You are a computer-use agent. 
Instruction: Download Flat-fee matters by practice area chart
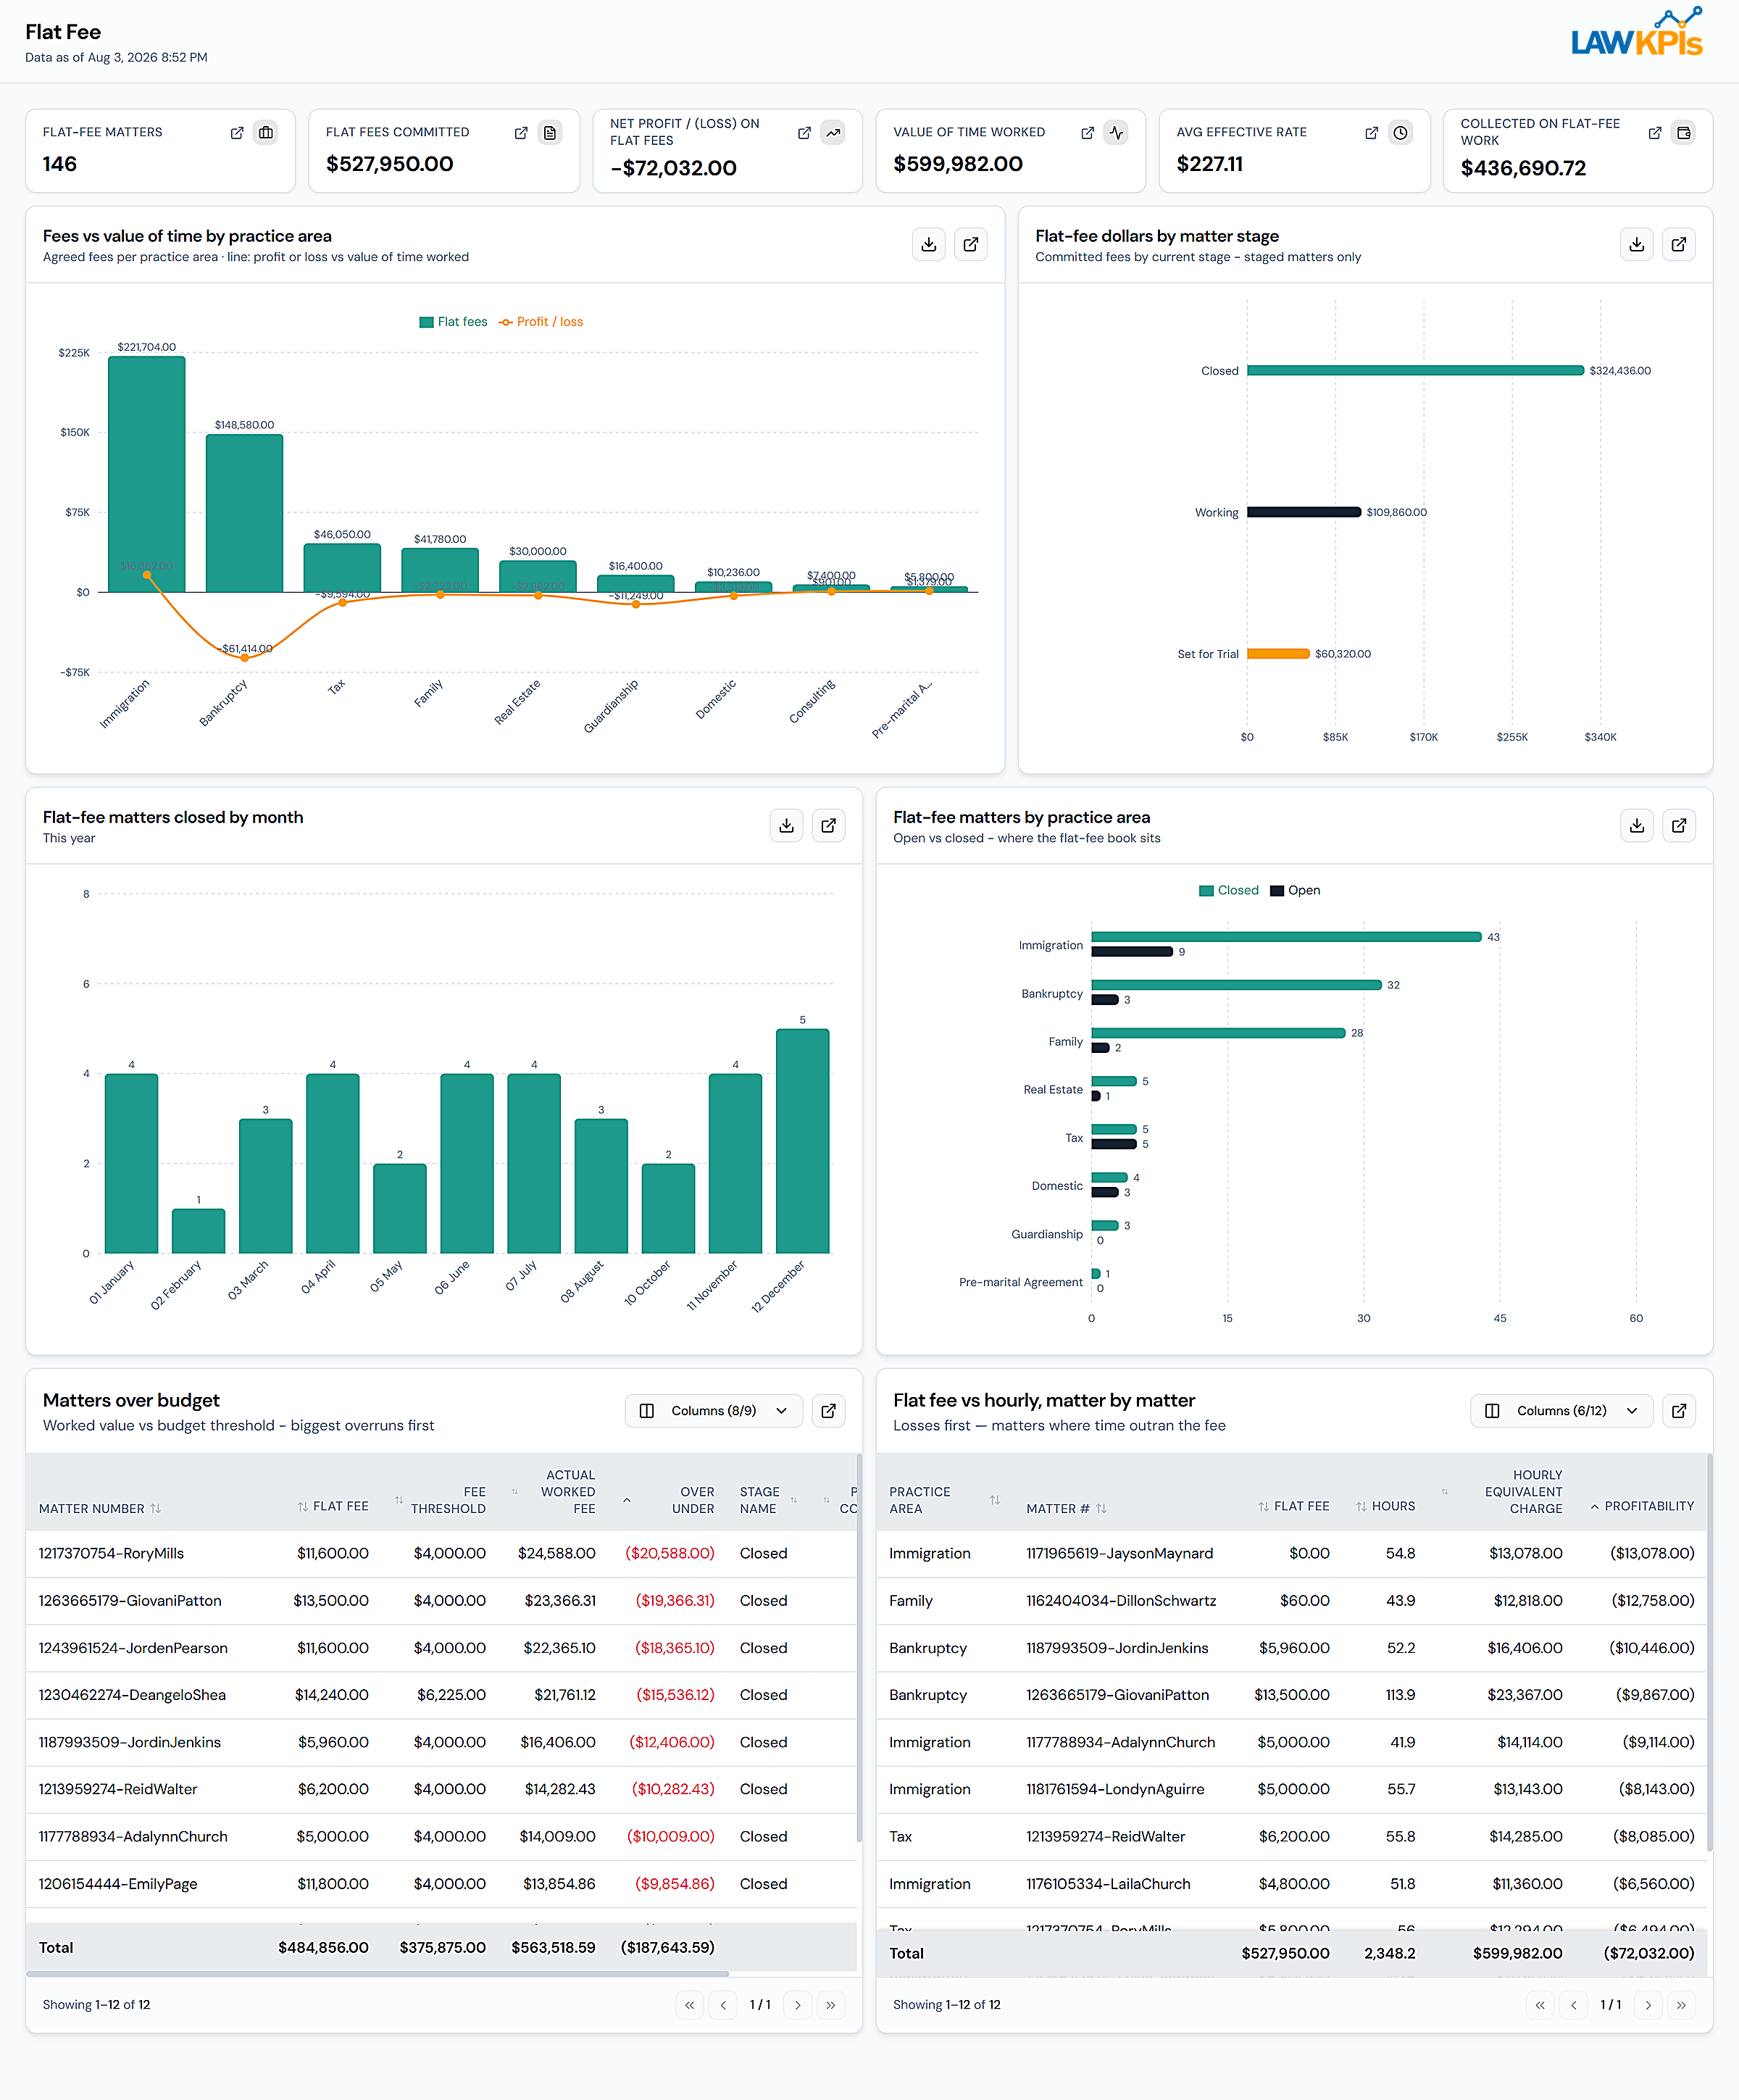point(1637,826)
